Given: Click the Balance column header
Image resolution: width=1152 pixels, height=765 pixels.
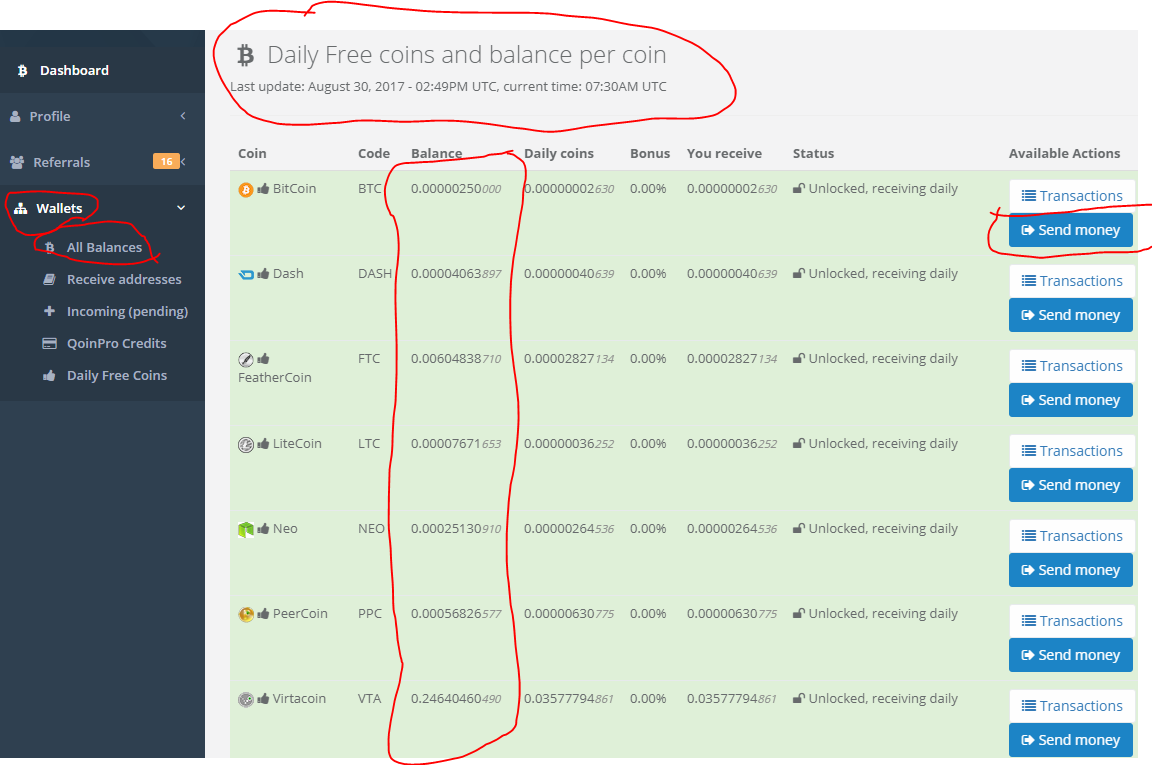Looking at the screenshot, I should click(436, 154).
